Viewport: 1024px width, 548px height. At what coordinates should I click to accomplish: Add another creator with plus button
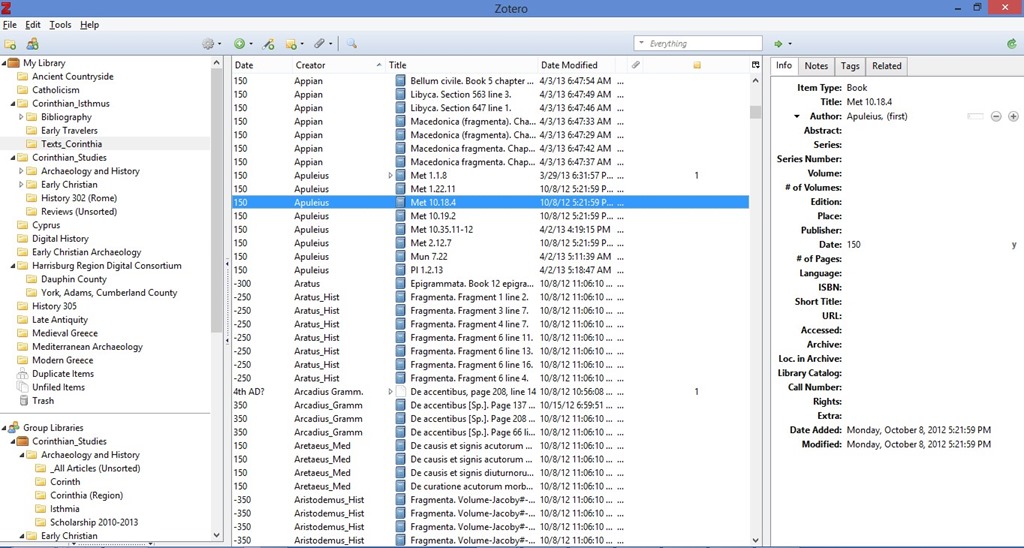(1013, 116)
